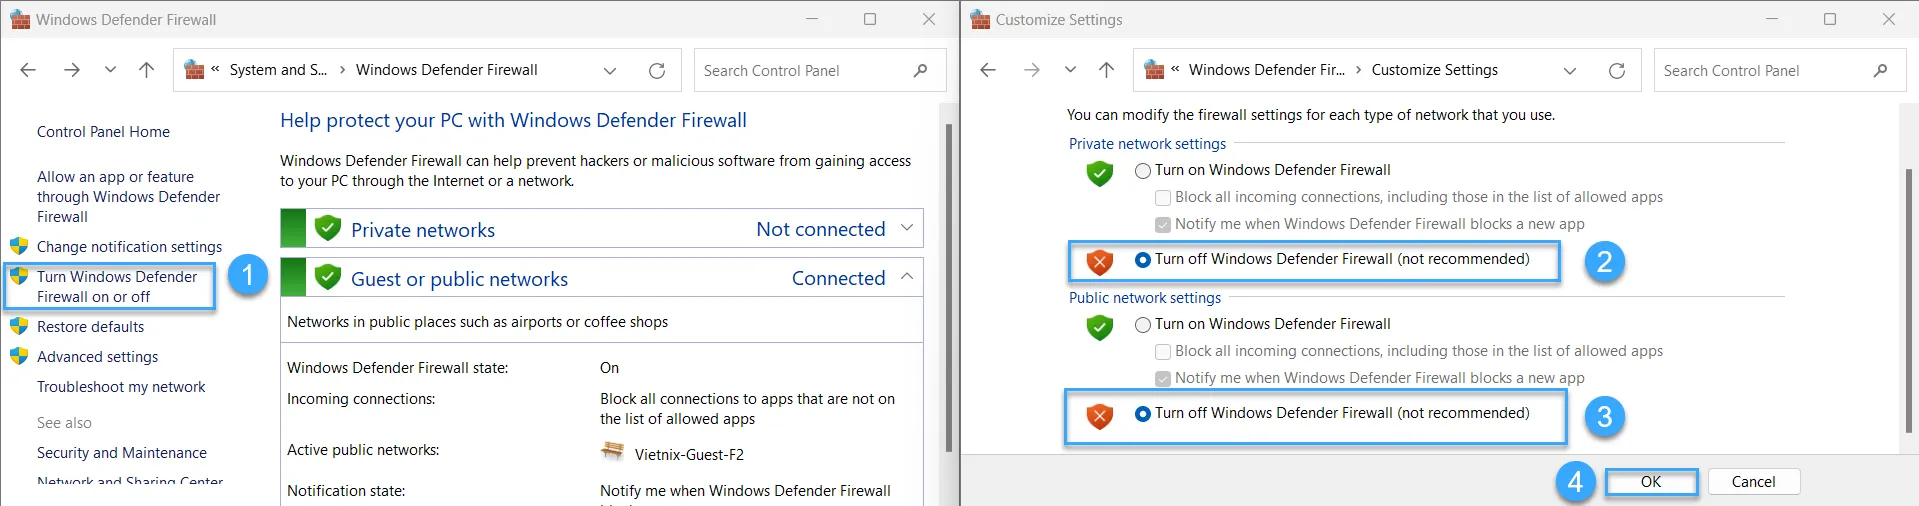1919x506 pixels.
Task: Focus Search Control Panel box in Windows Defender Firewall window
Action: (820, 70)
